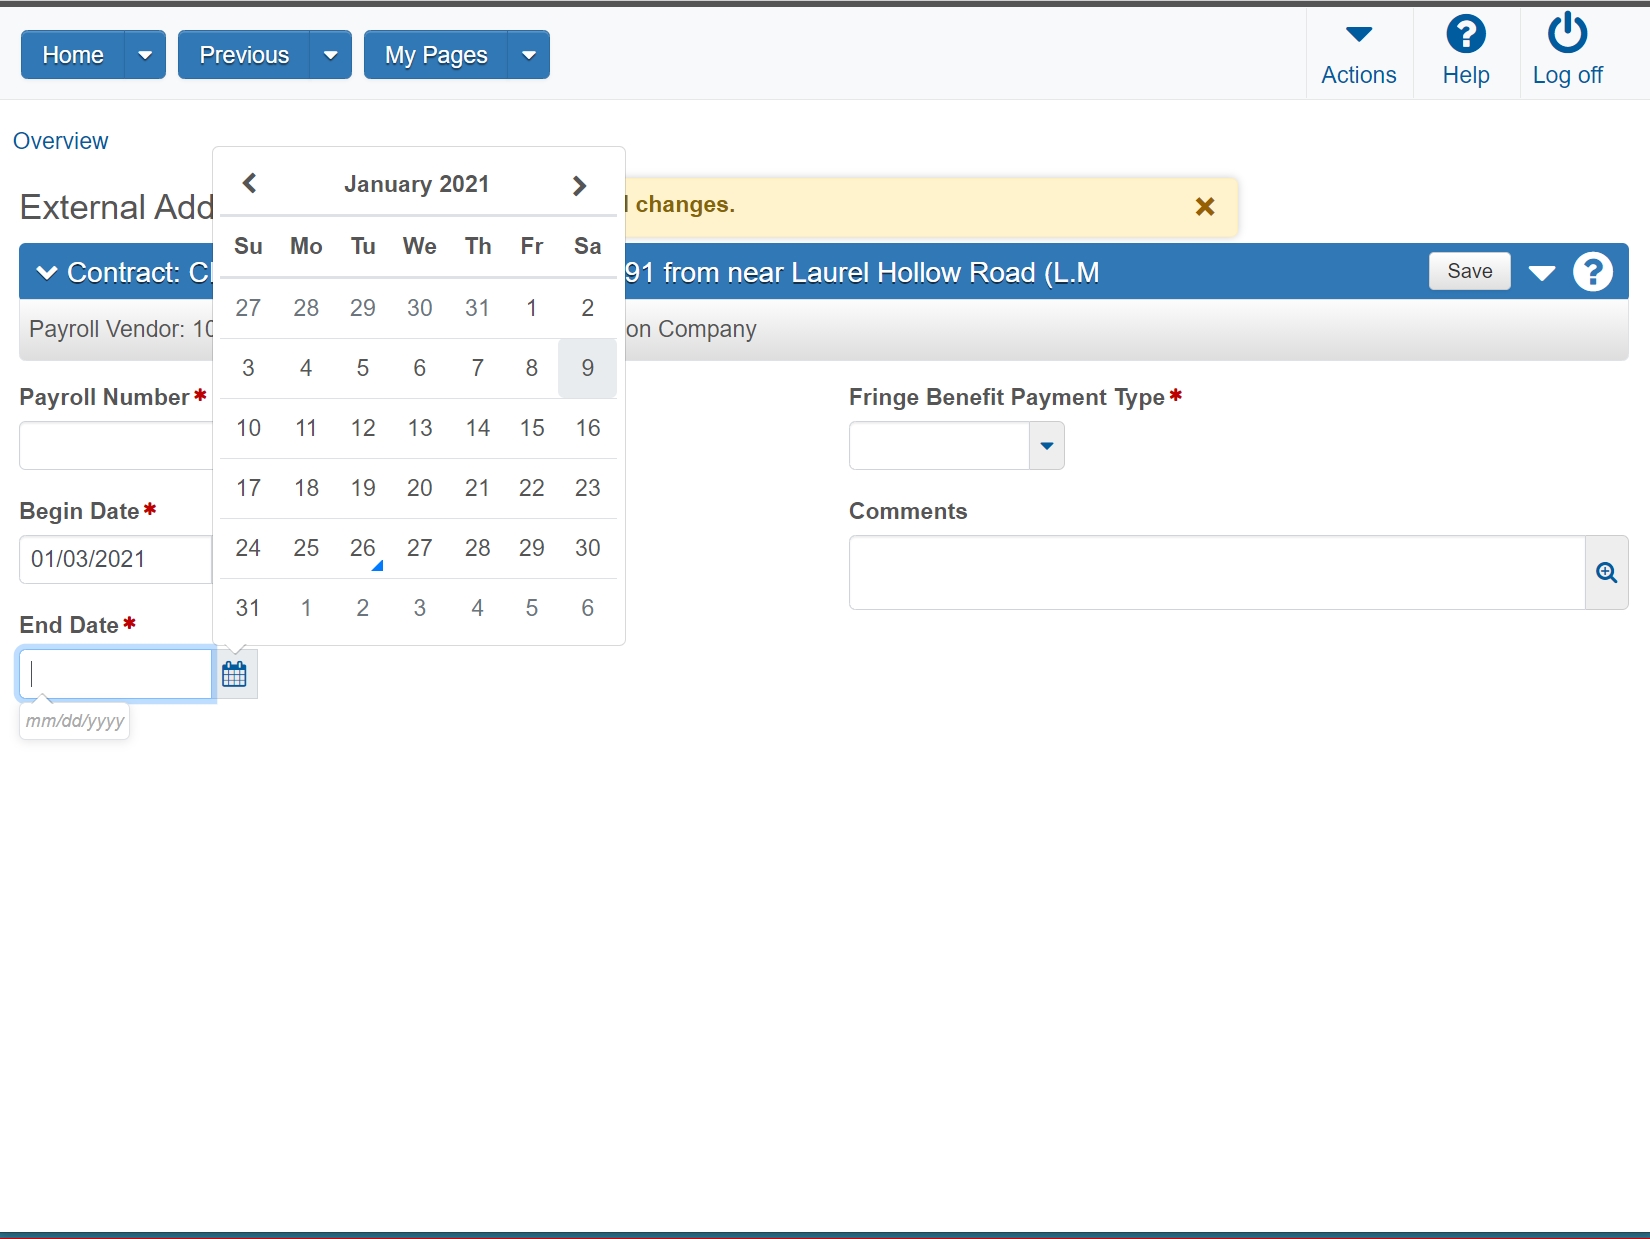This screenshot has width=1650, height=1239.
Task: Open the Comments magnifier zoom icon
Action: [x=1607, y=573]
